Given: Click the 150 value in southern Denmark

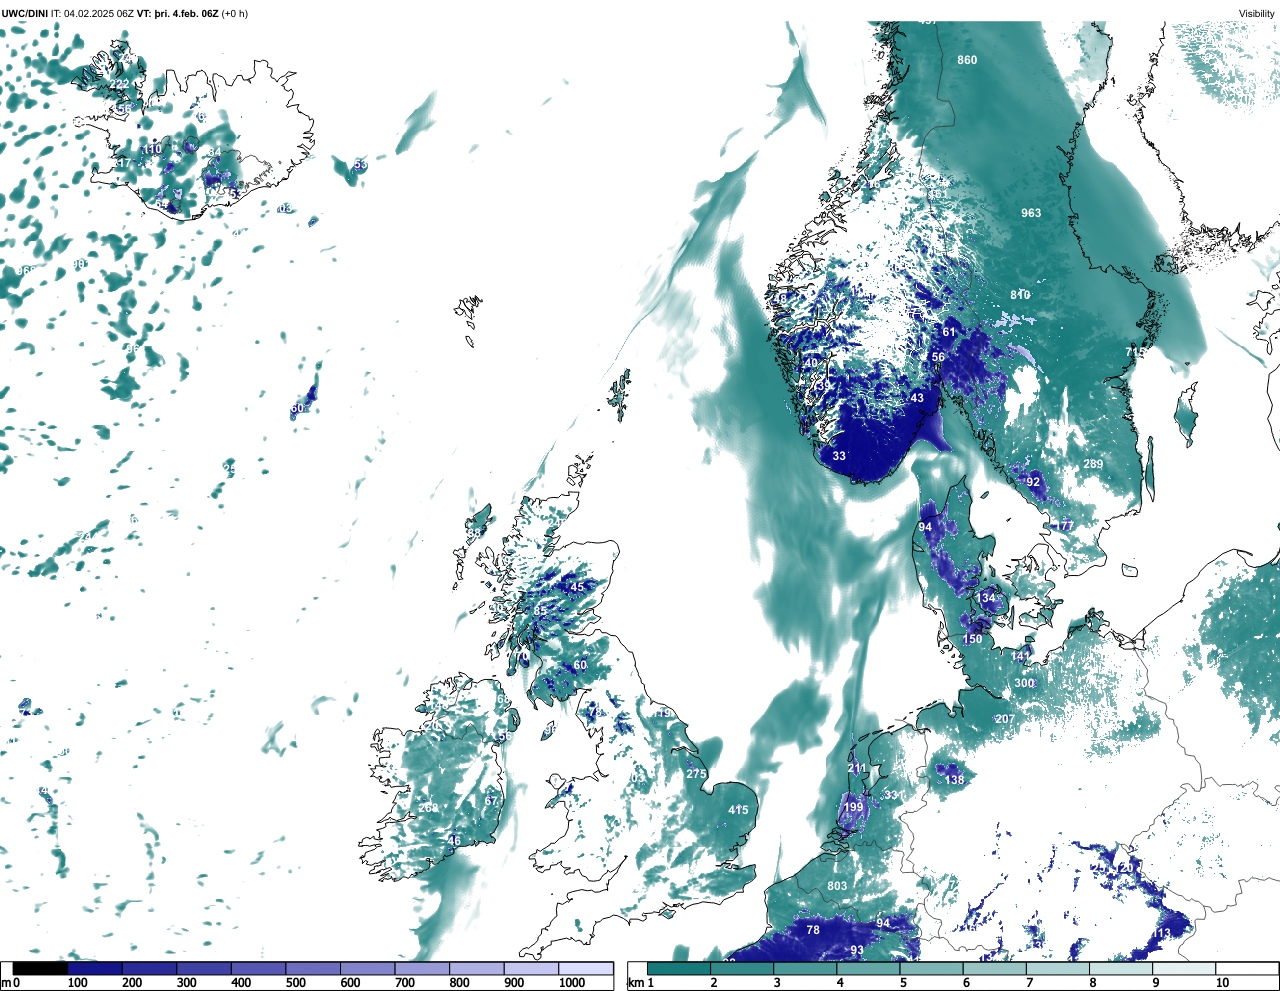Looking at the screenshot, I should (972, 639).
